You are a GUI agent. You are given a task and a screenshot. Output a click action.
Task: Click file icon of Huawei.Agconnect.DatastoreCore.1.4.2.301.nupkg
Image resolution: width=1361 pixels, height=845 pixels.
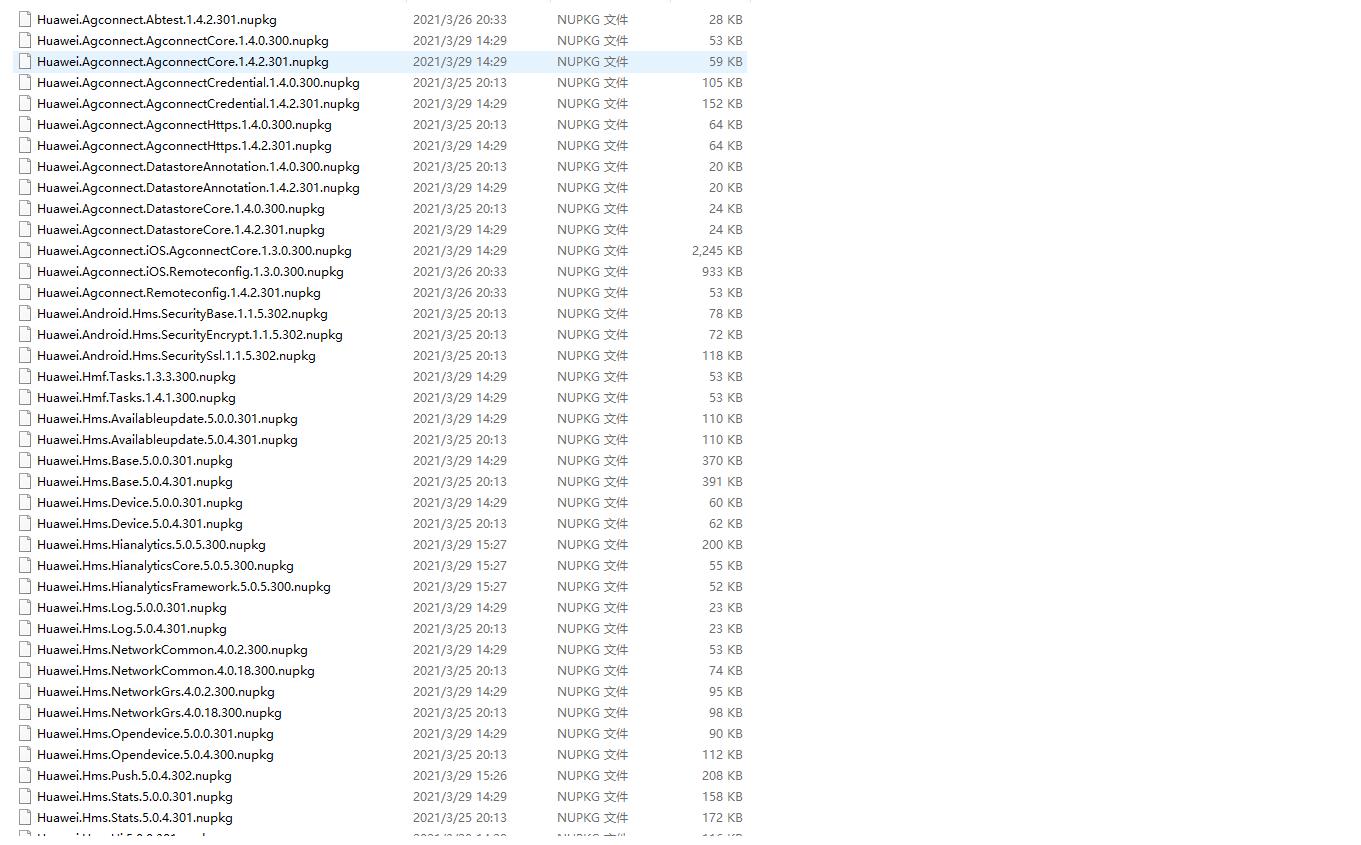click(25, 229)
